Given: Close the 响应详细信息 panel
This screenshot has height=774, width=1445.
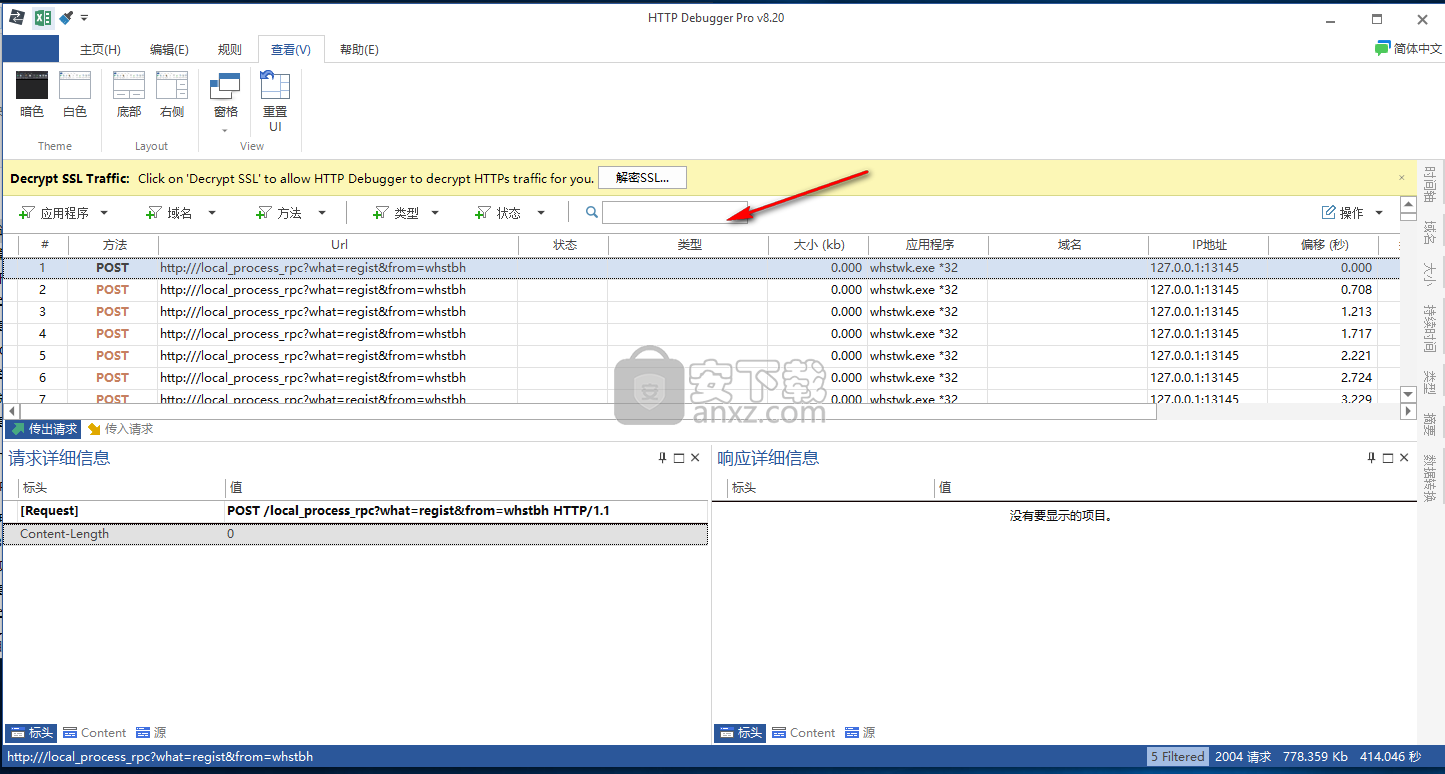Looking at the screenshot, I should [1405, 458].
